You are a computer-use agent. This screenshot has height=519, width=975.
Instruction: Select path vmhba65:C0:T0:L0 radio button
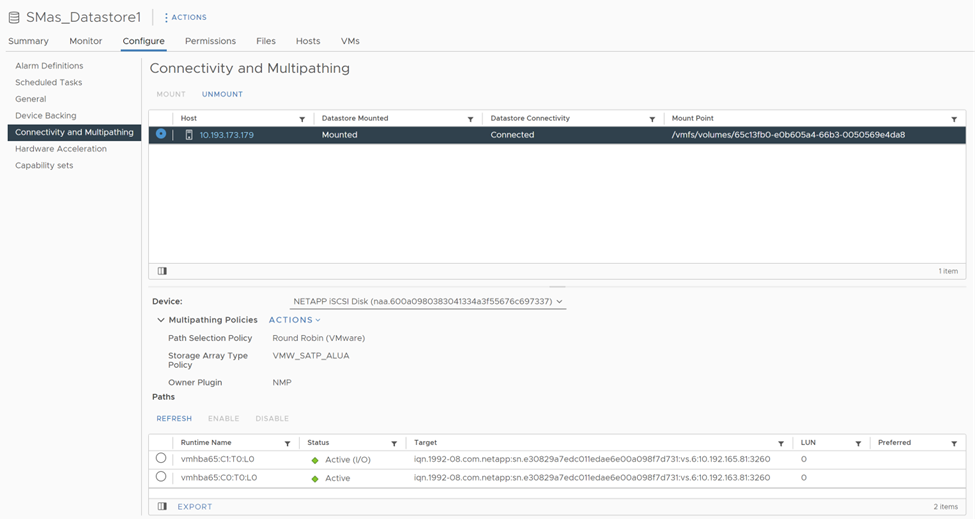[161, 477]
